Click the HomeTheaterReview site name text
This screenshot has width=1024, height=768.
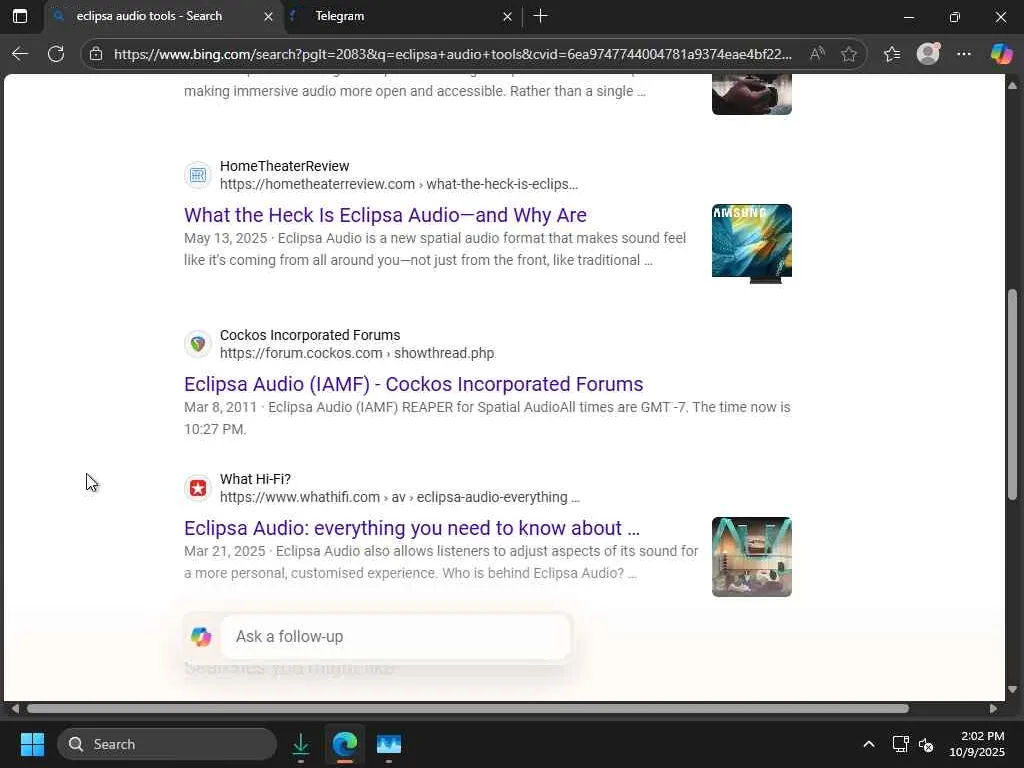click(x=285, y=166)
